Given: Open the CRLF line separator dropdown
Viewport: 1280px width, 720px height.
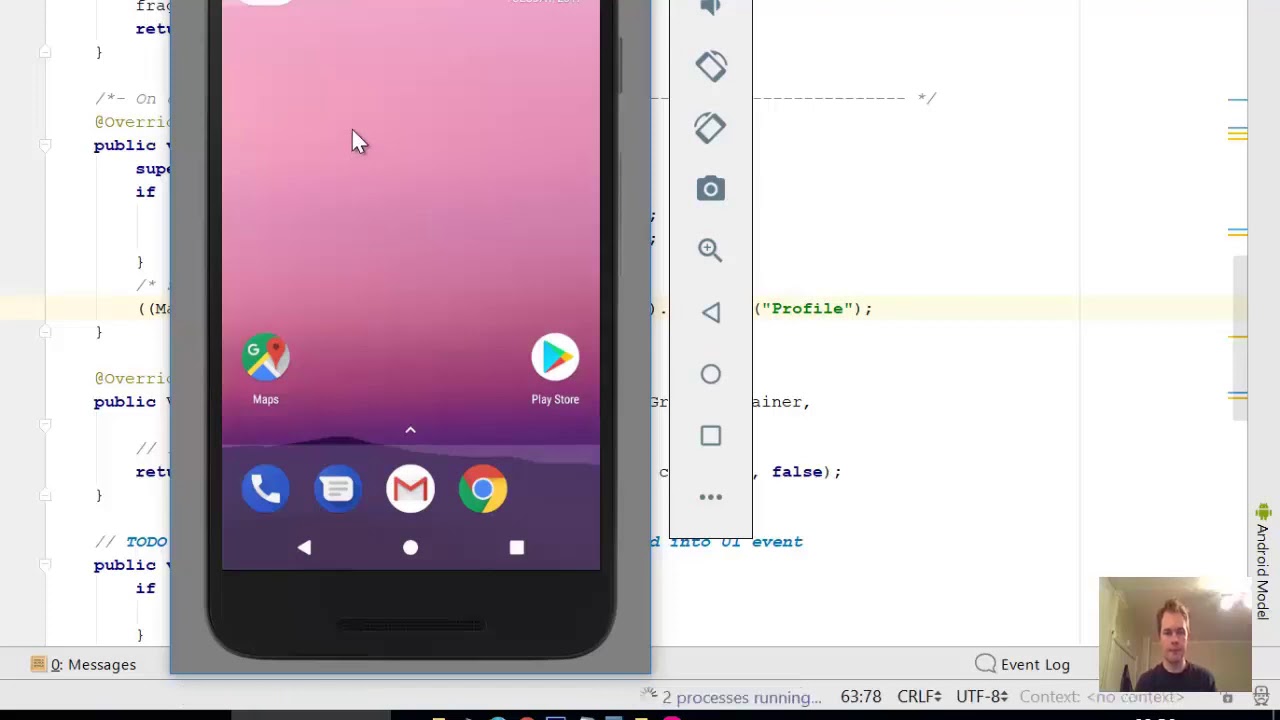Looking at the screenshot, I should [919, 697].
